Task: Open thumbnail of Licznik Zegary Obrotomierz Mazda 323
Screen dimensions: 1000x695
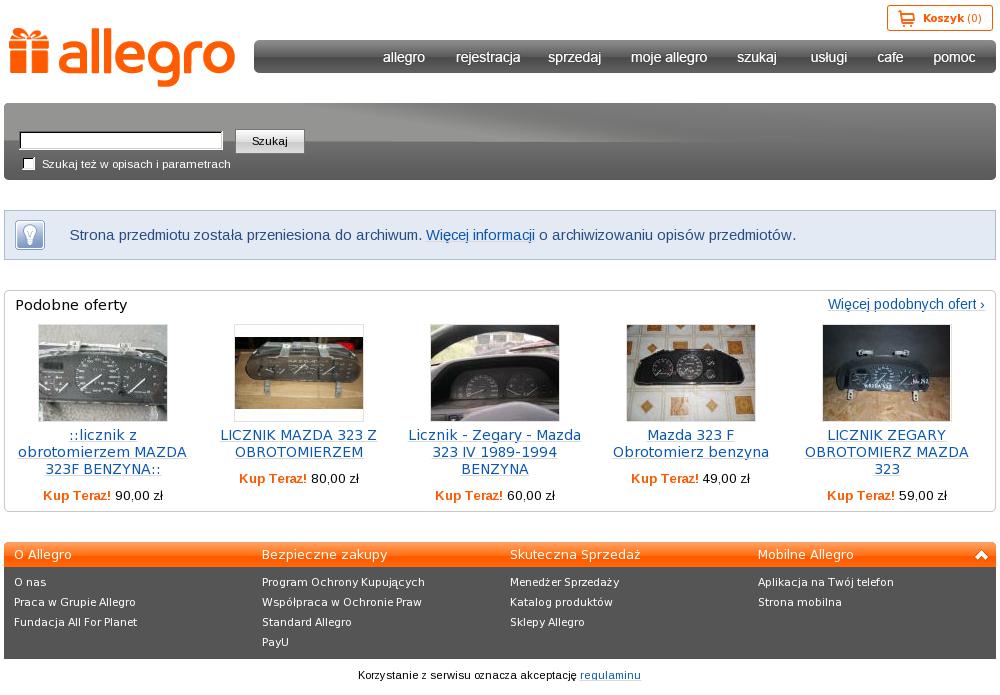Action: [886, 373]
